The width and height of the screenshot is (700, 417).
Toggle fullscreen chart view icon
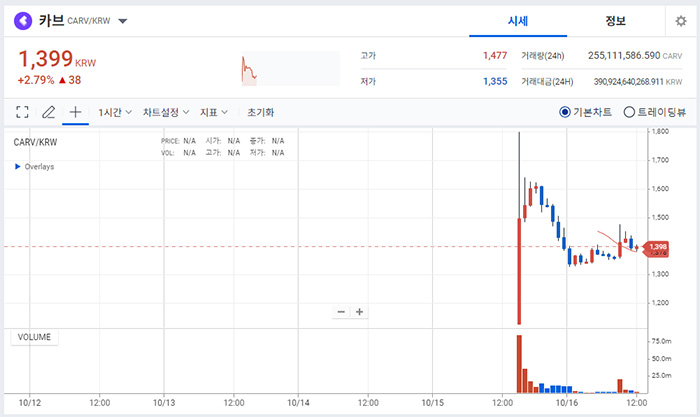[x=22, y=112]
